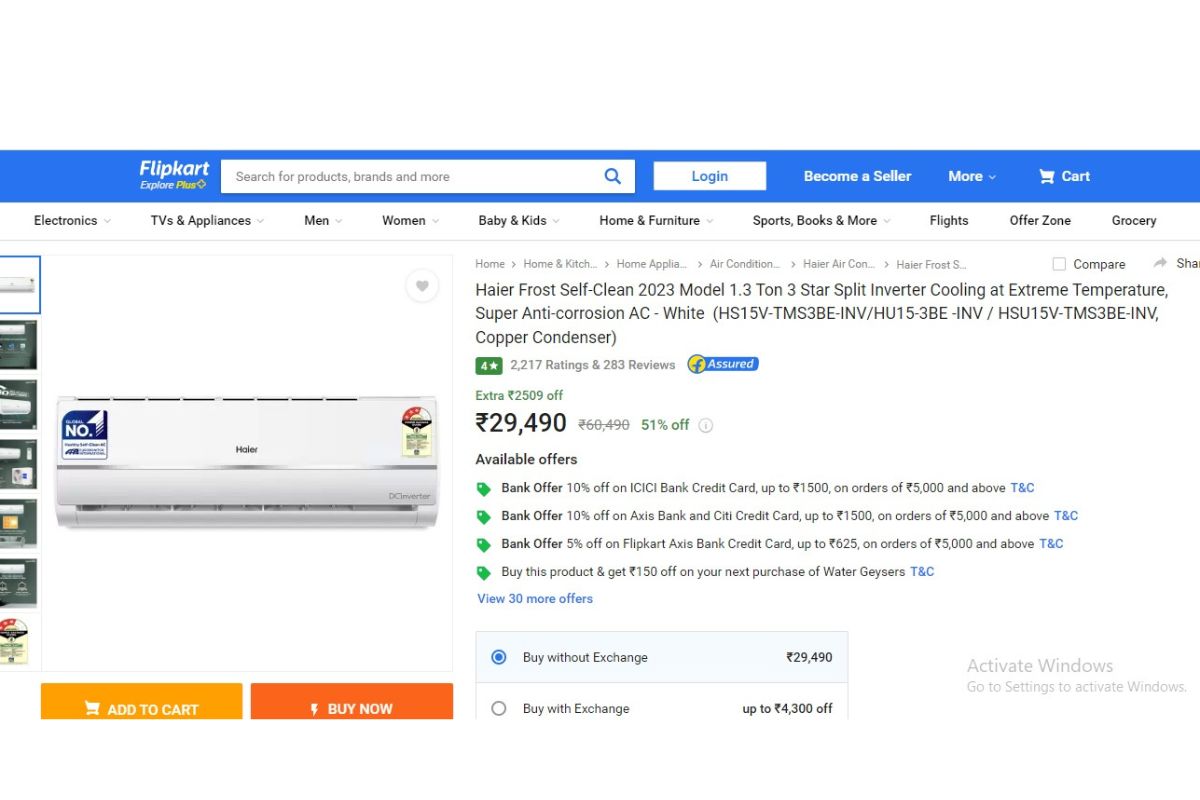The width and height of the screenshot is (1200, 800).
Task: Click the main AC product image
Action: tap(247, 461)
